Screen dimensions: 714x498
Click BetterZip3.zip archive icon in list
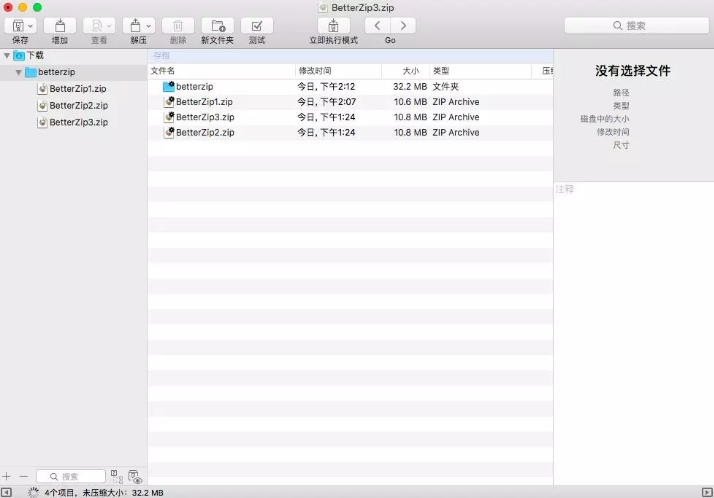click(169, 117)
